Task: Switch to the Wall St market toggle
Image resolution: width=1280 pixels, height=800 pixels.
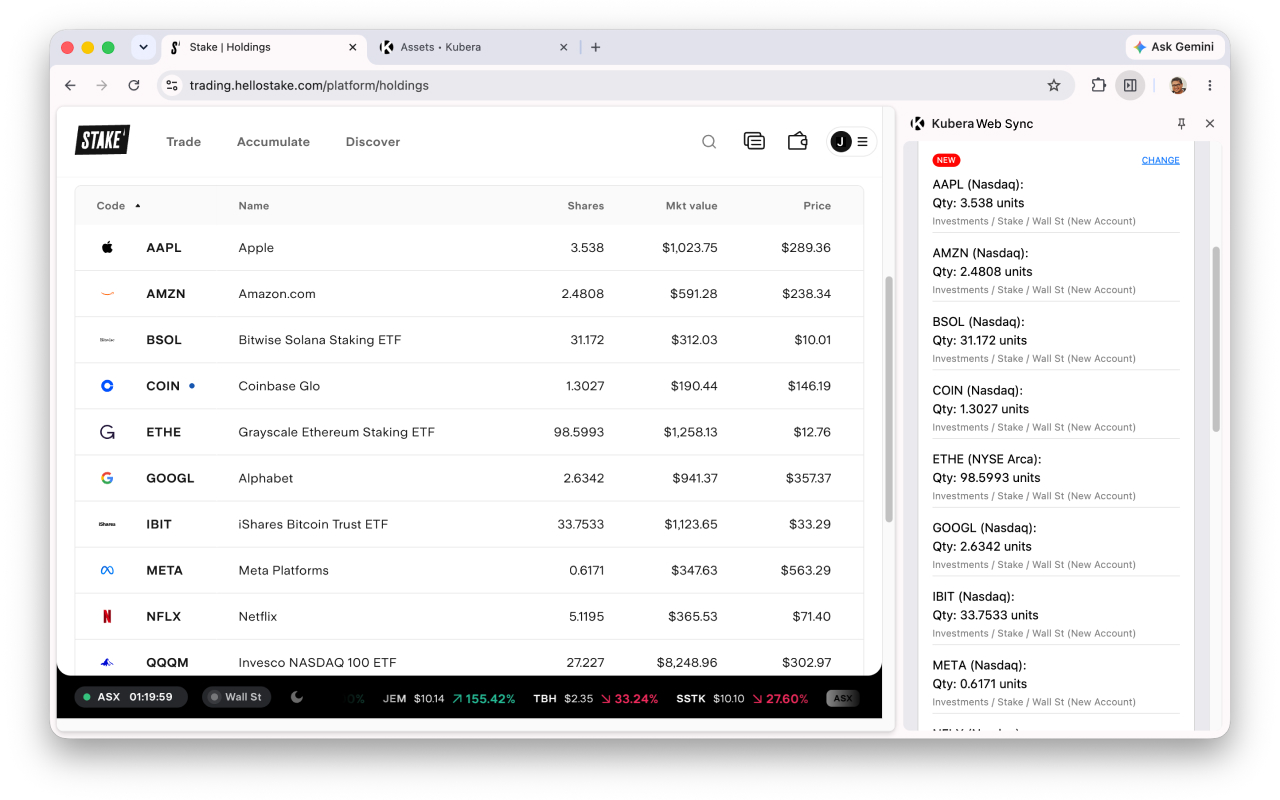Action: point(236,697)
